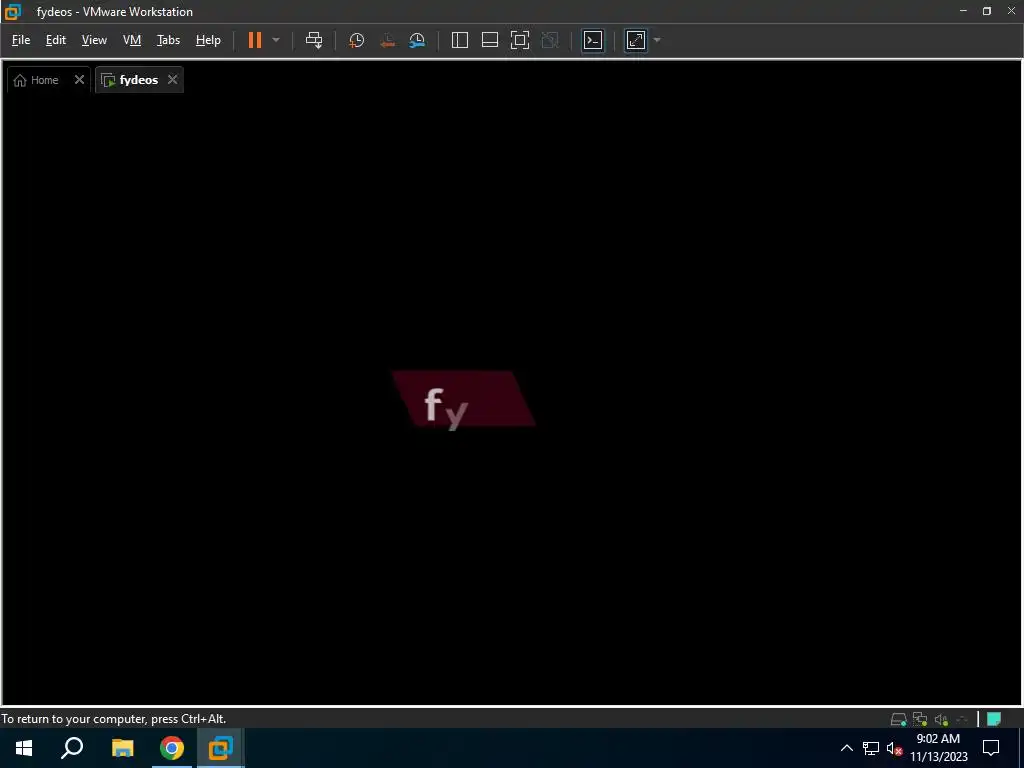Open the Tabs menu

[x=168, y=40]
